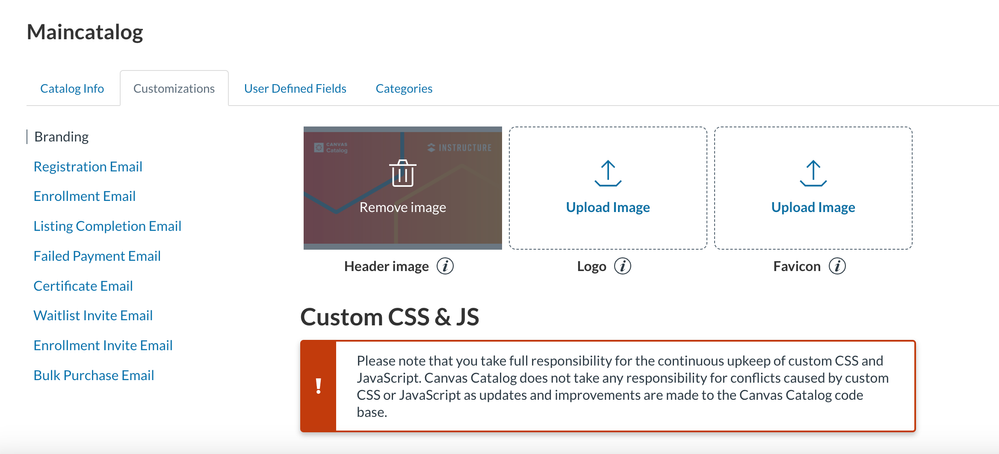Click the Remove image header thumbnail
This screenshot has width=999, height=454.
pos(402,207)
